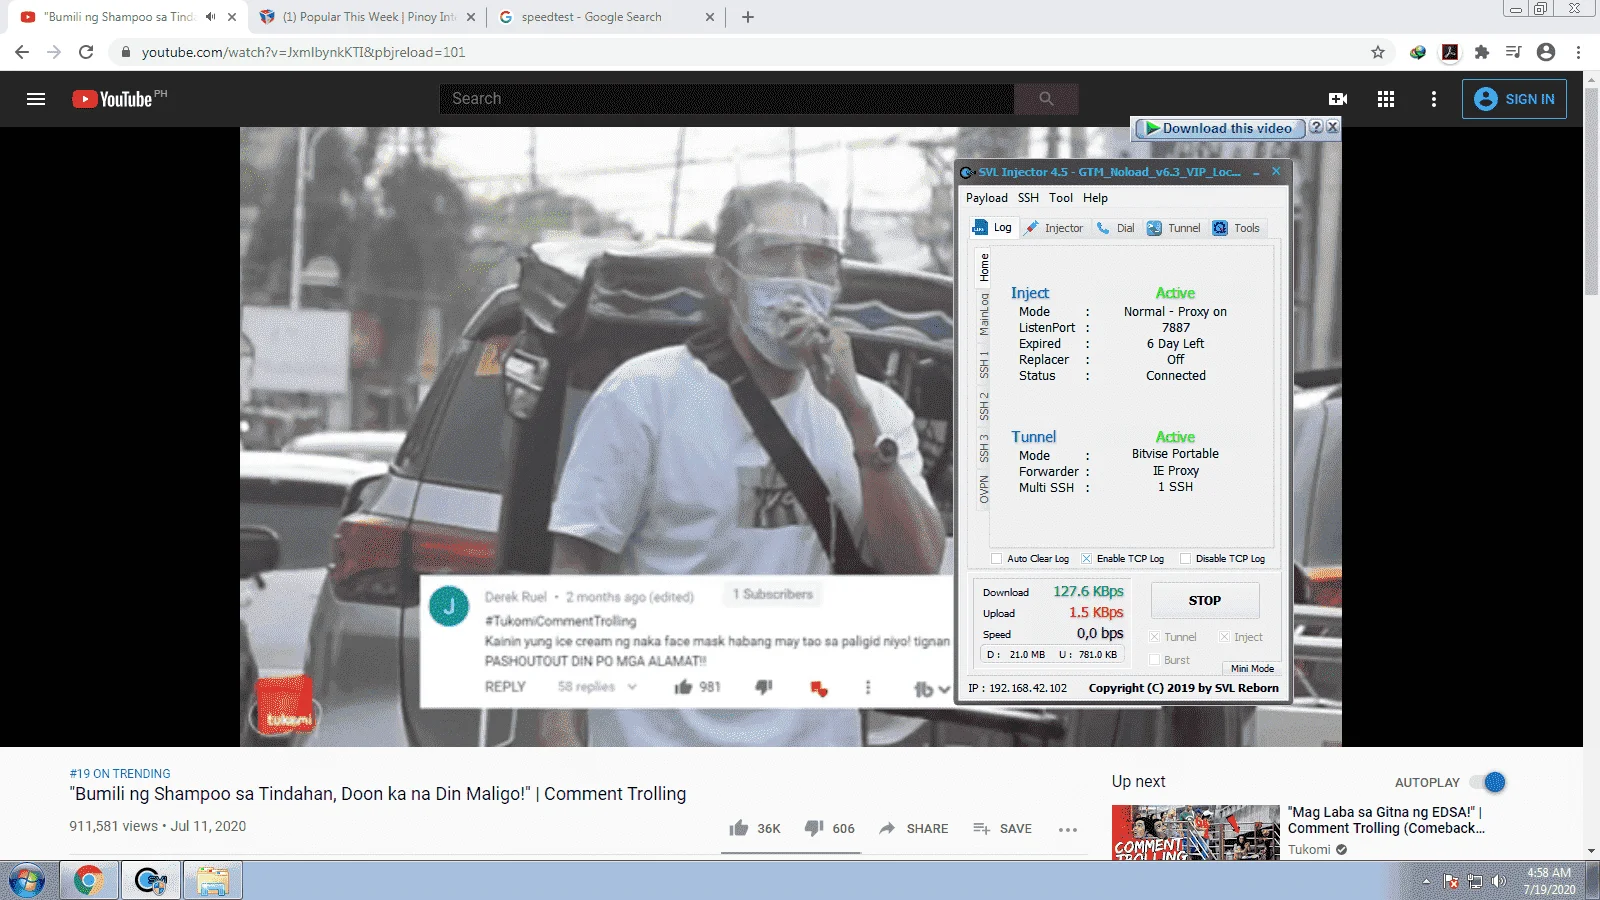Switch to the Tunnel tab in SVL Injector
Screen dimensions: 1600x900
(1173, 228)
